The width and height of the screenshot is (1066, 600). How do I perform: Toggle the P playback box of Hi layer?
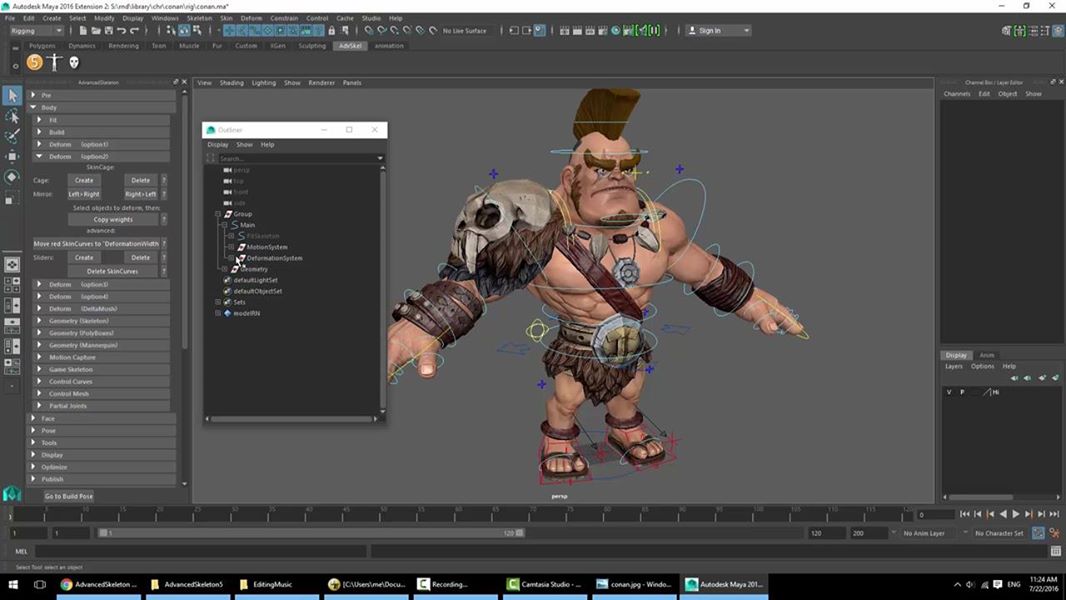pyautogui.click(x=962, y=392)
